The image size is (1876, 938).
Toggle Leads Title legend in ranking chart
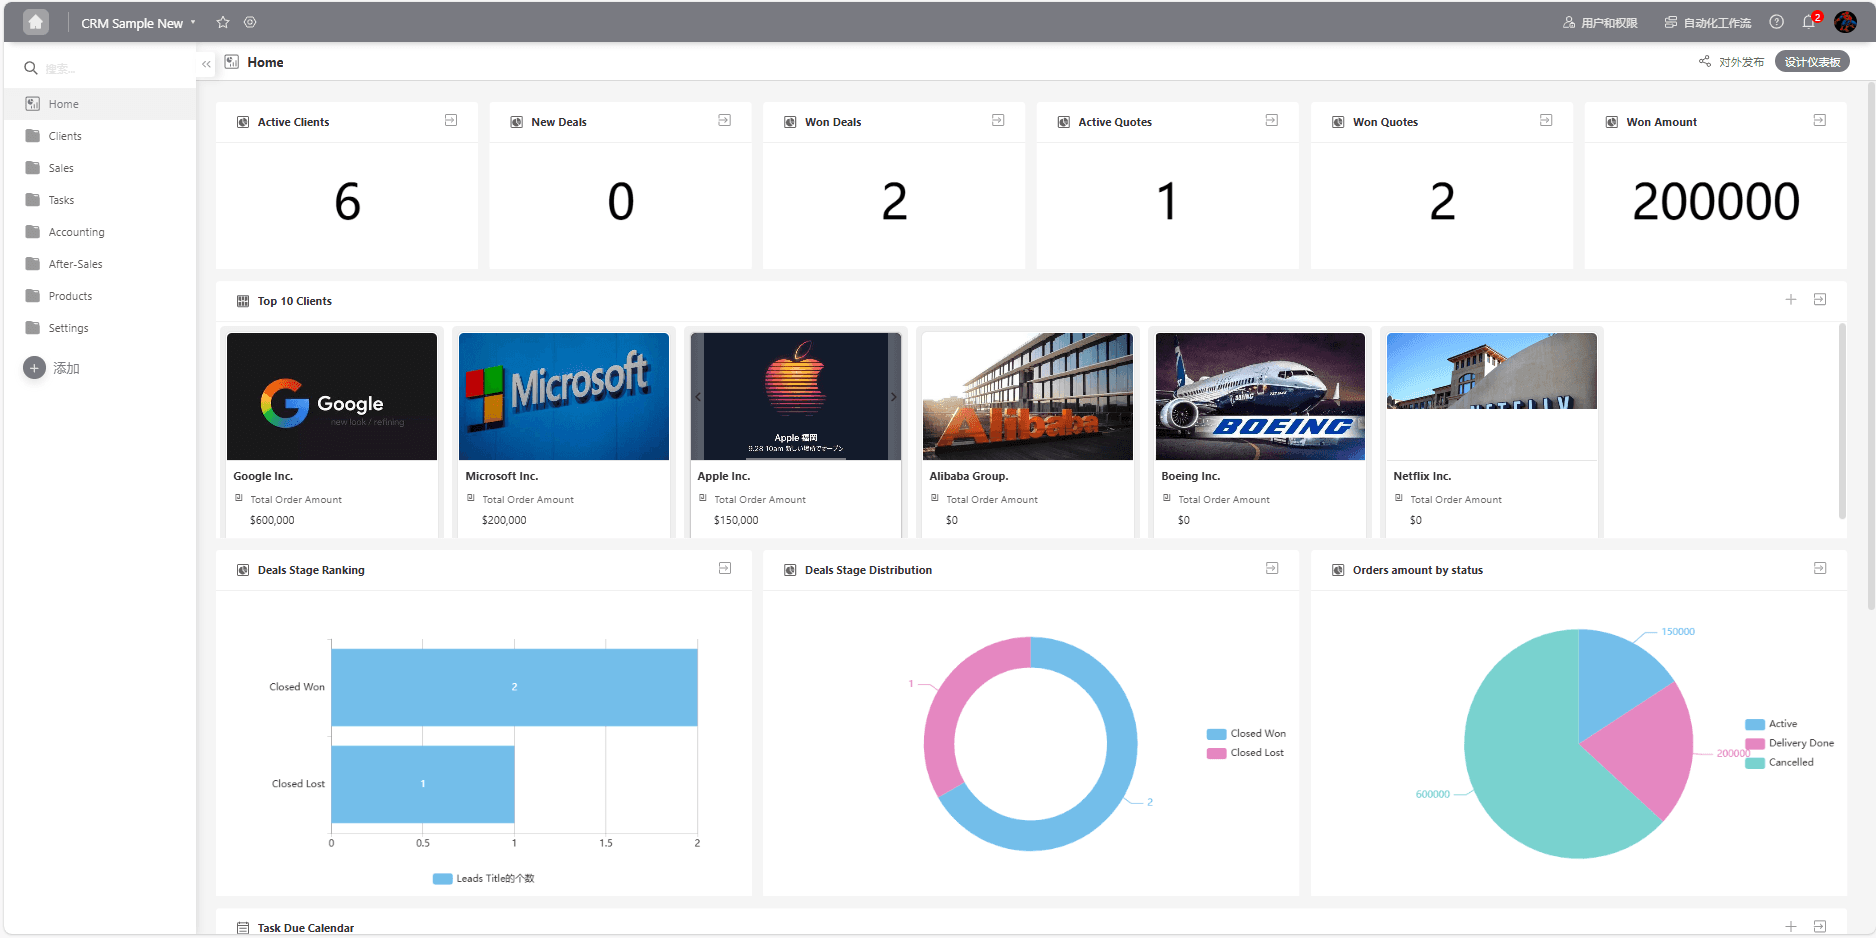(x=484, y=878)
